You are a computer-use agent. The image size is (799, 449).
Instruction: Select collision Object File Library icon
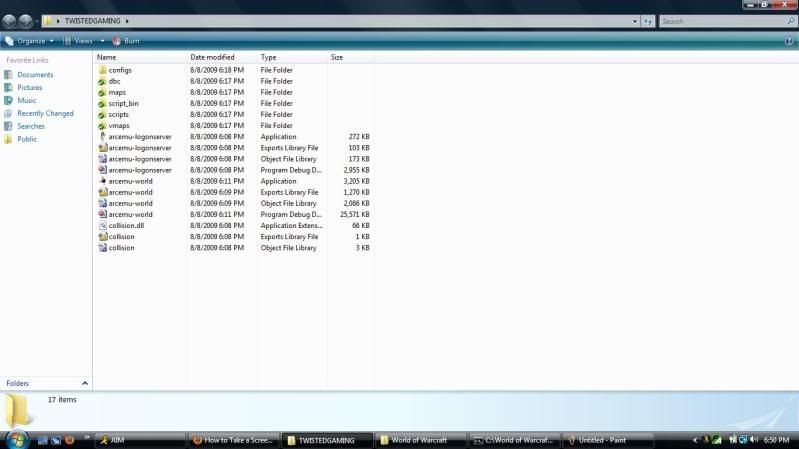pos(102,248)
